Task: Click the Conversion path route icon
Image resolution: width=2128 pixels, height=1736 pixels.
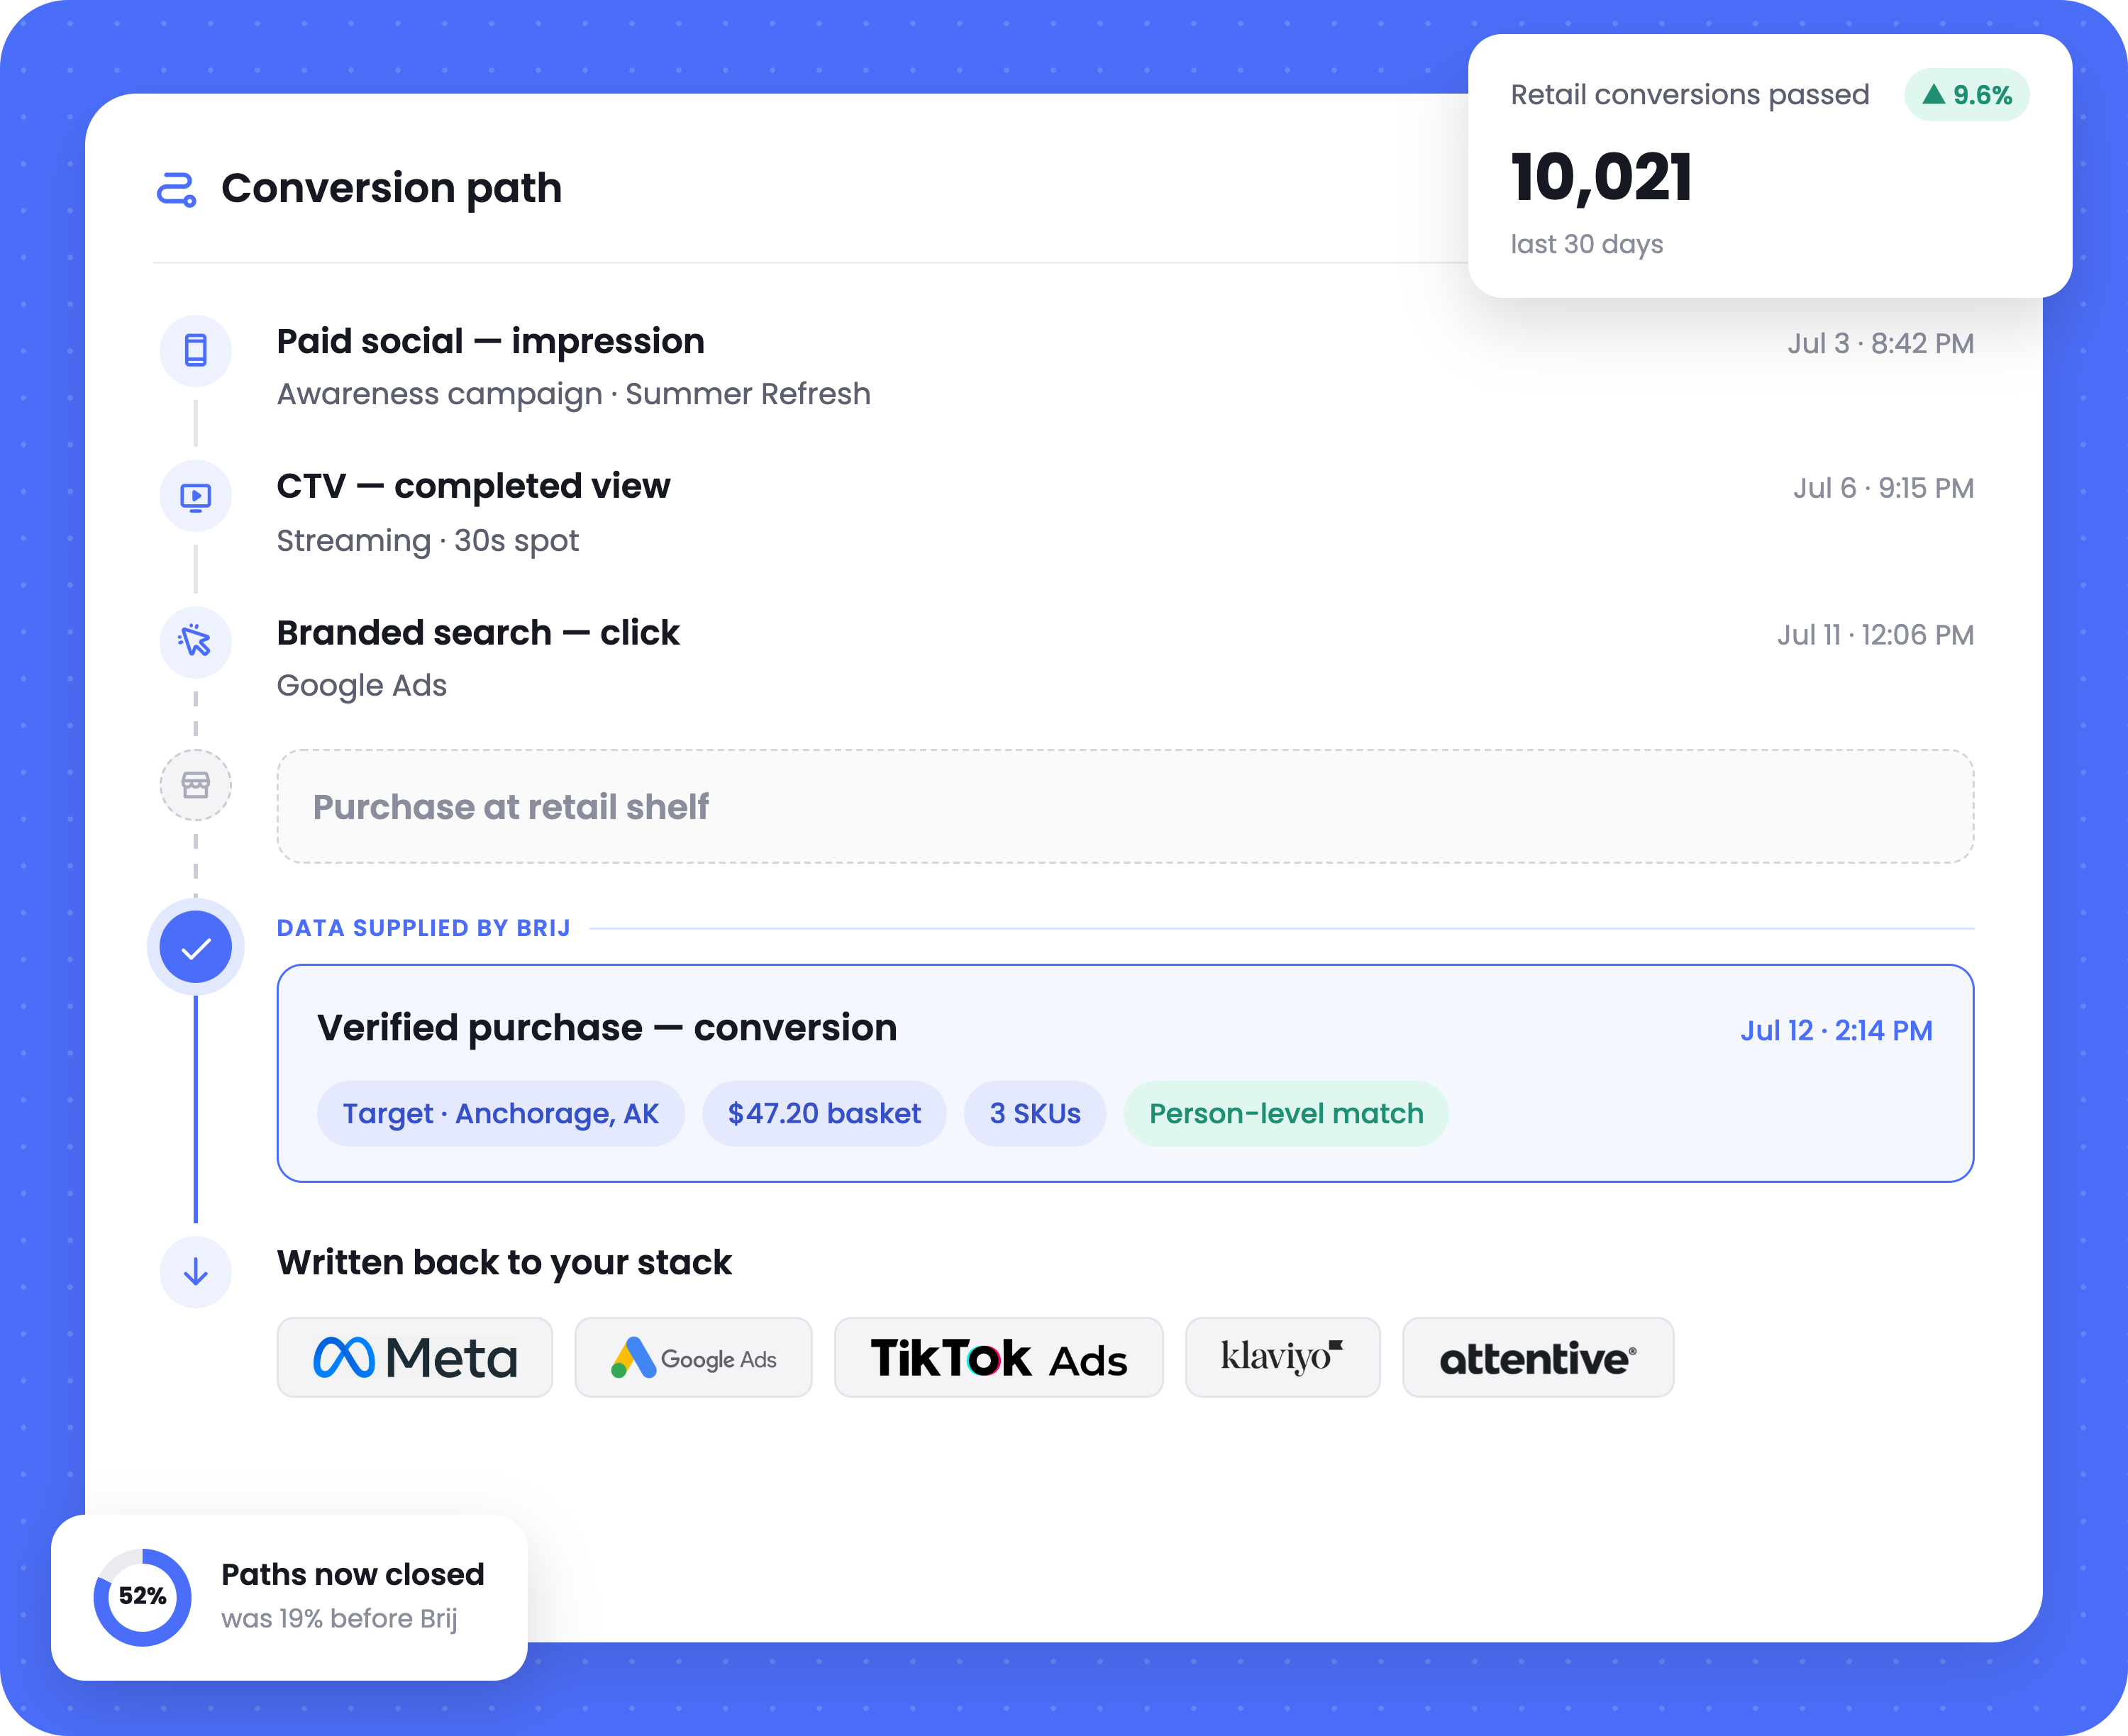Action: (177, 189)
